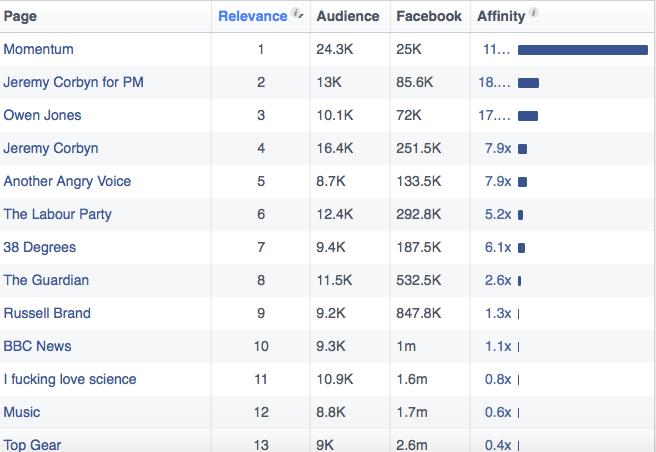Click the 5.2x affinity value
Image resolution: width=656 pixels, height=452 pixels.
point(498,214)
